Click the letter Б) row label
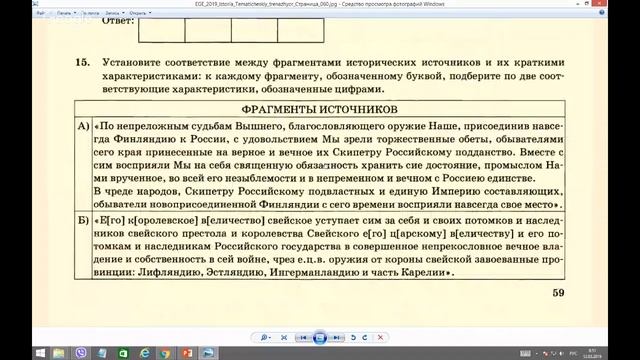640x360 pixels. pyautogui.click(x=83, y=220)
